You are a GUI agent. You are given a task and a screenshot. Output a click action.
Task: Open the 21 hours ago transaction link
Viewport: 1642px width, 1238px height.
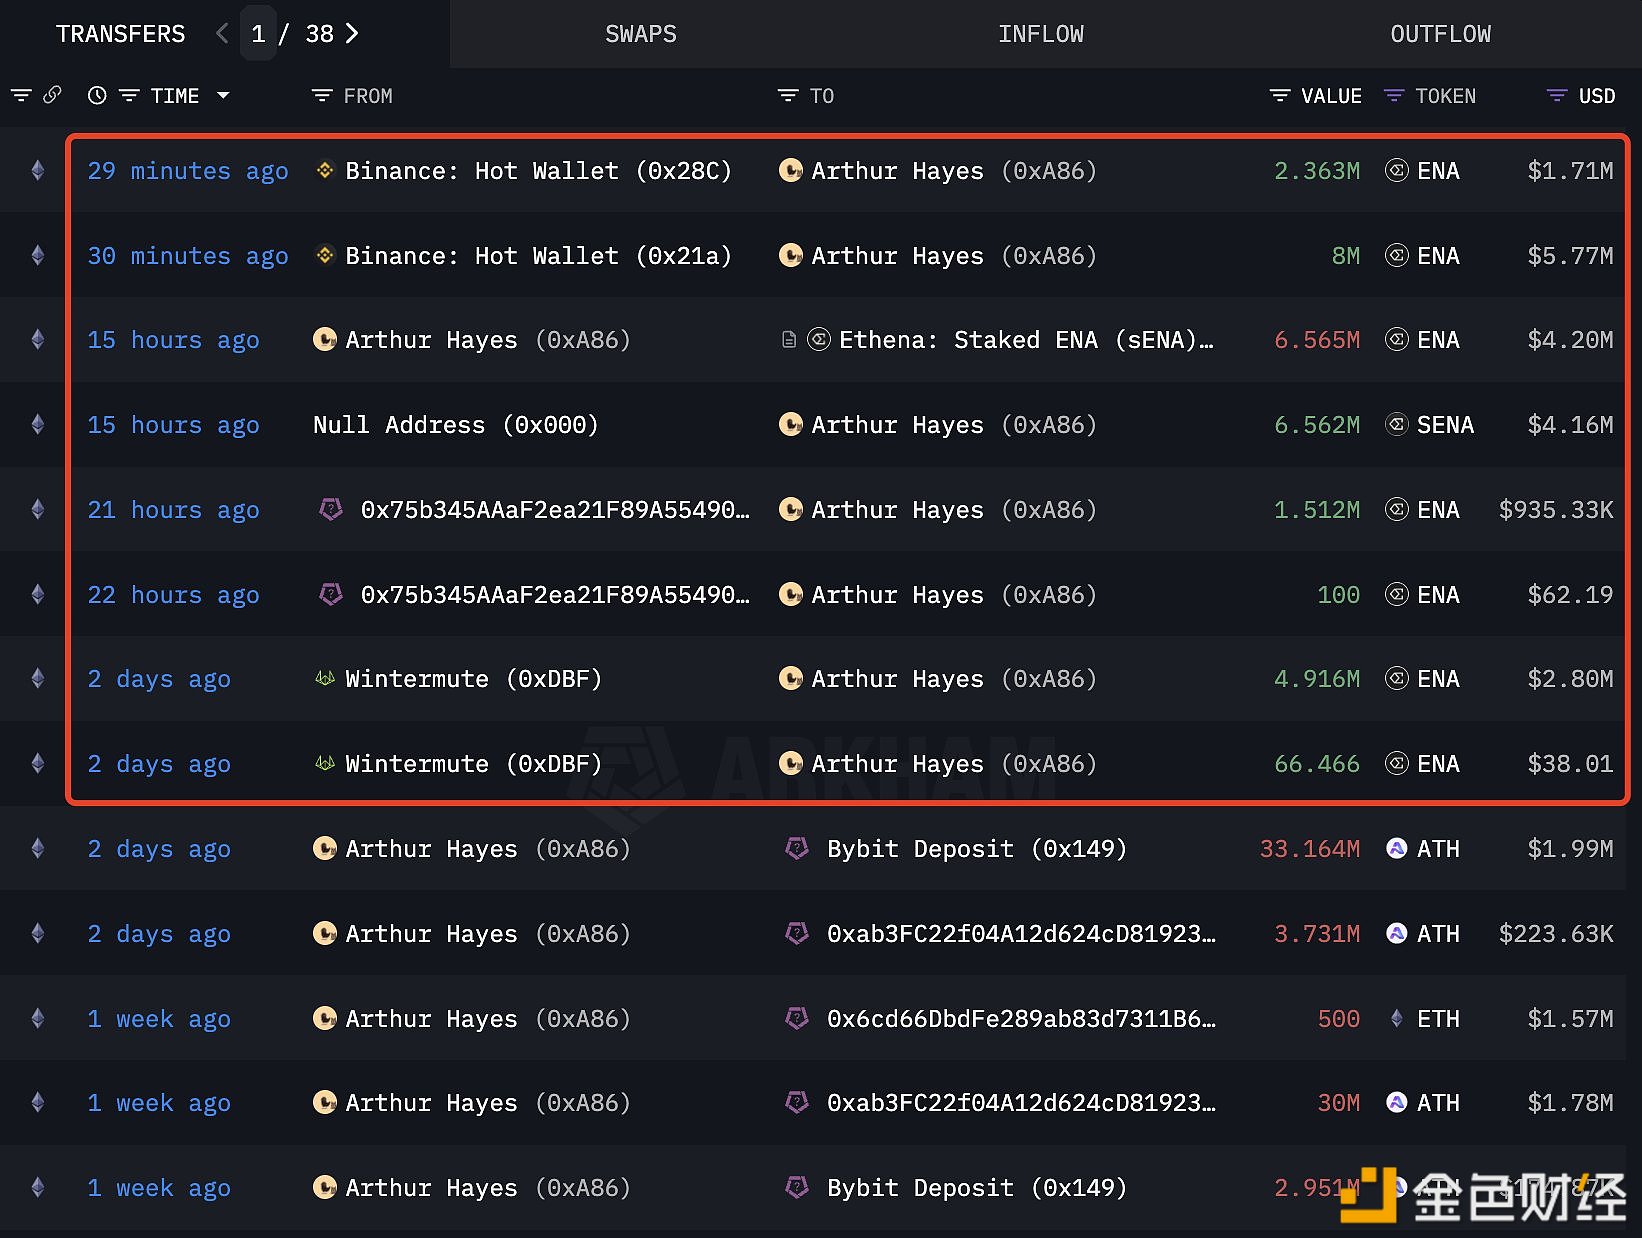click(173, 510)
